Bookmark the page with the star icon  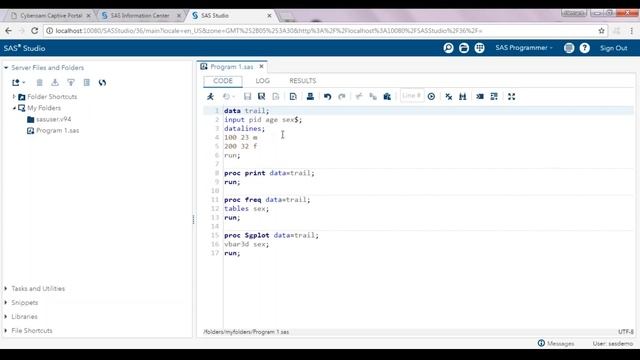coord(601,31)
